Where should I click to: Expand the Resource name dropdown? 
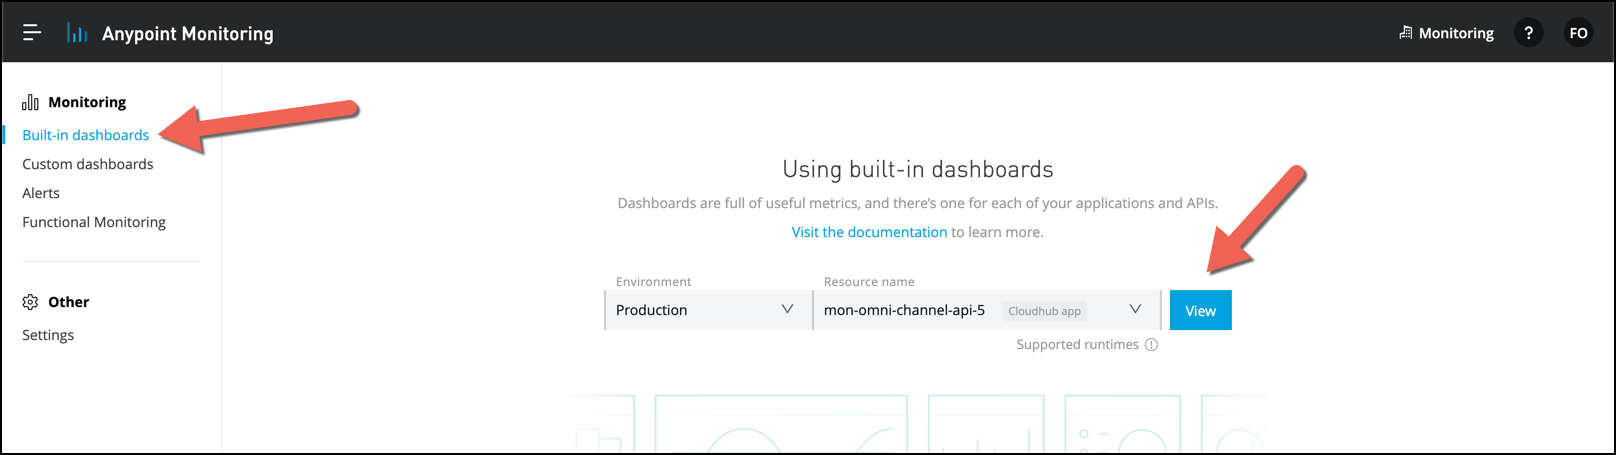[987, 310]
